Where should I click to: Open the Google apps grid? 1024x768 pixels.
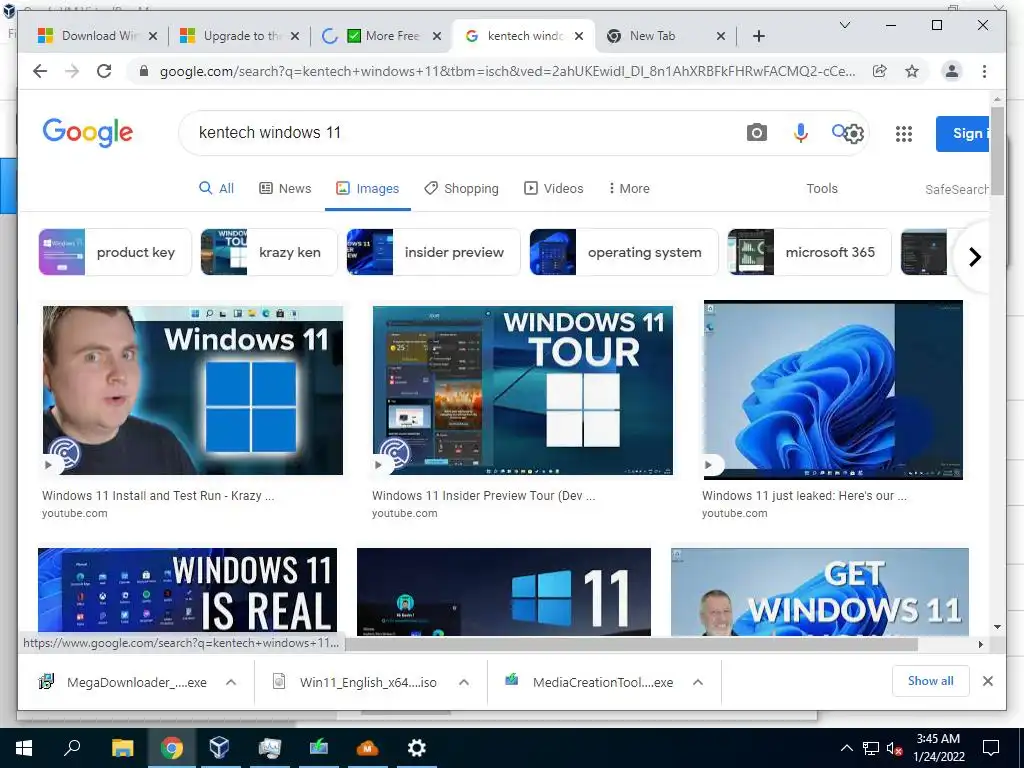click(904, 134)
